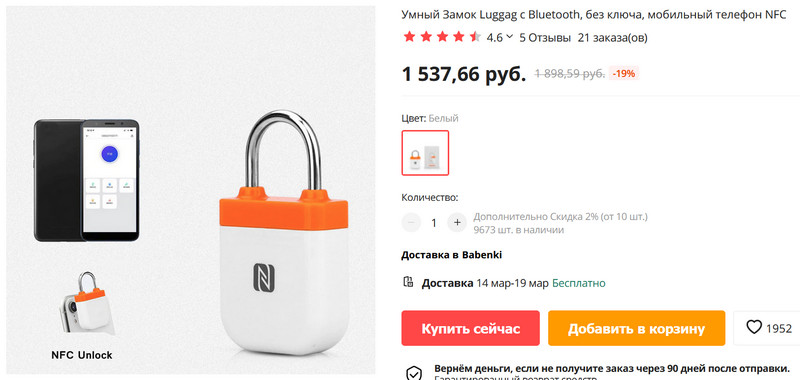This screenshot has height=380, width=800.
Task: Decrease quantity with minus button
Action: point(411,222)
